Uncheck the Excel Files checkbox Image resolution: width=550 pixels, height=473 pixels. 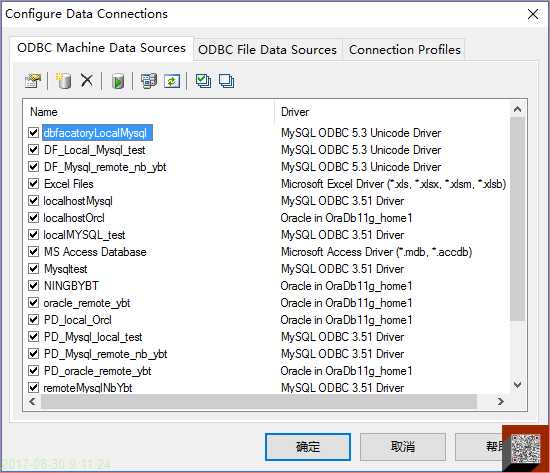33,184
